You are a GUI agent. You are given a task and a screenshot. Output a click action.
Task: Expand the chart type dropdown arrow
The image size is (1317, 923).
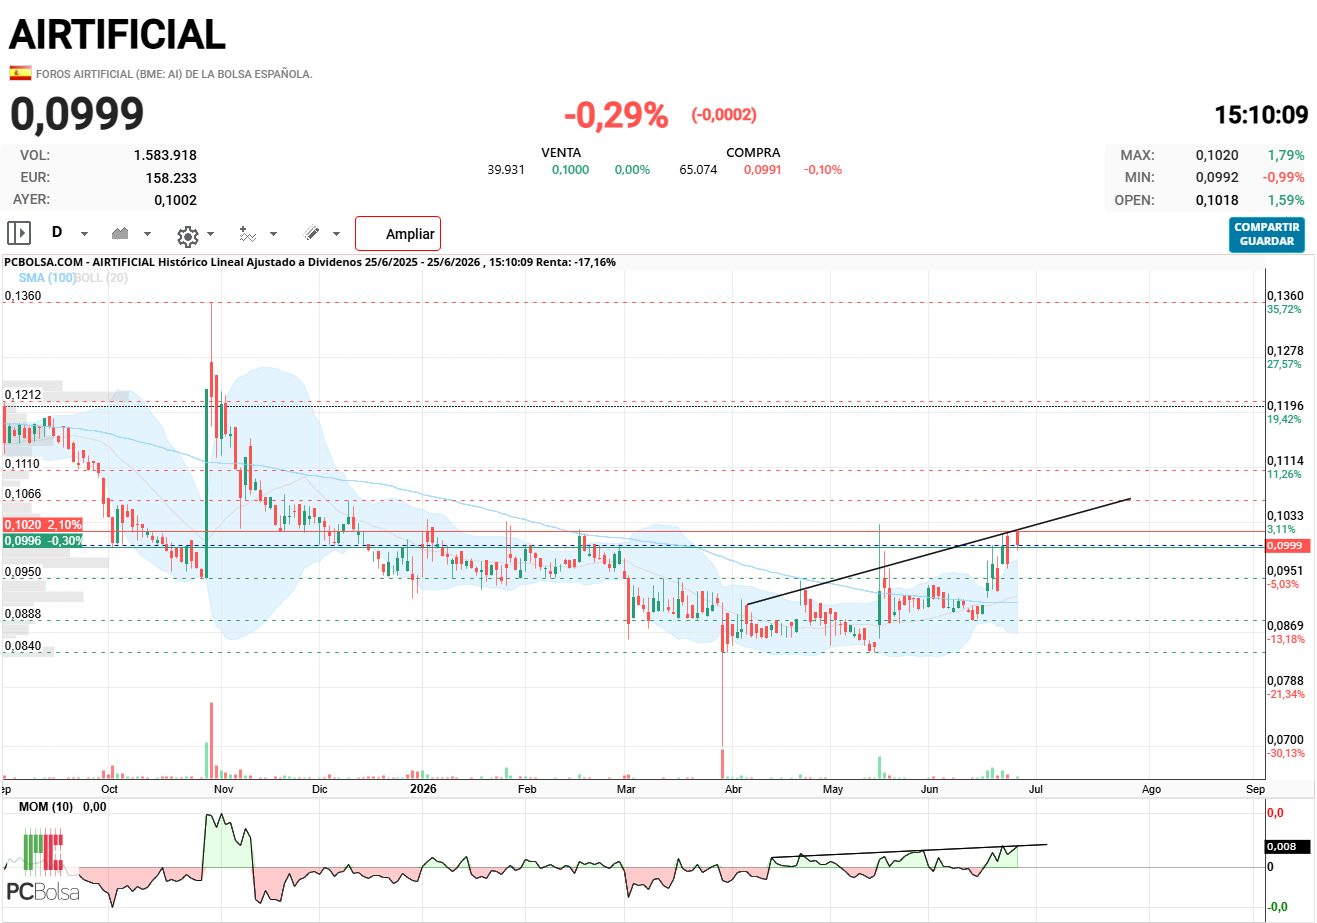pyautogui.click(x=147, y=234)
